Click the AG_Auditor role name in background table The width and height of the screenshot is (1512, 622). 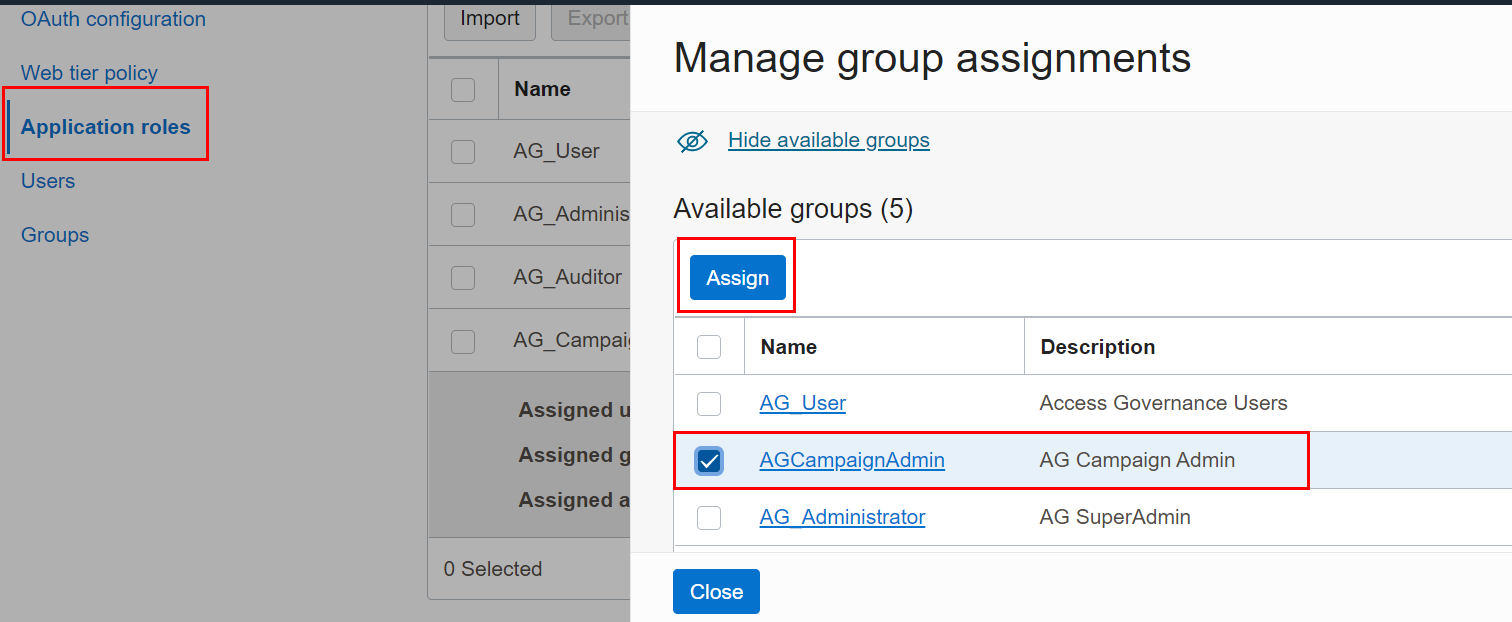[568, 277]
